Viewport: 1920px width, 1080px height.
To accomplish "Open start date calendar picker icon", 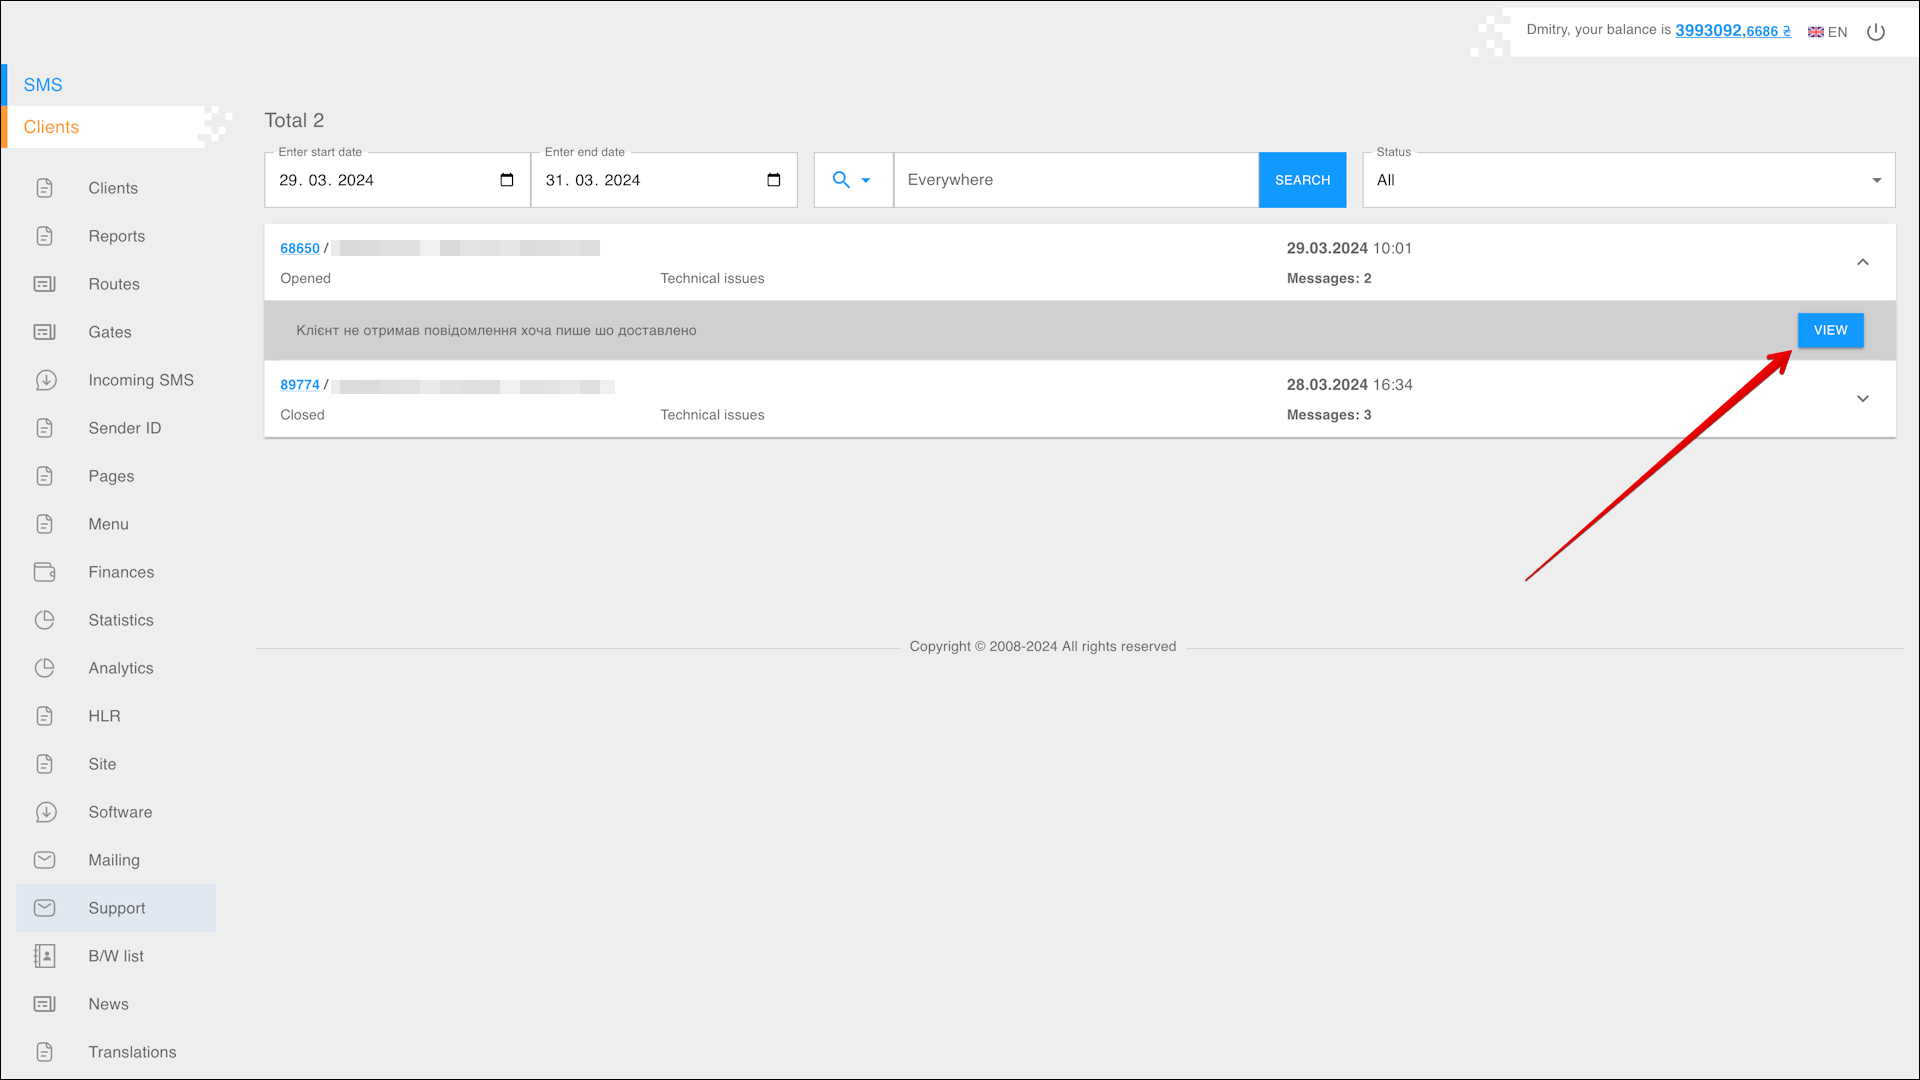I will click(507, 180).
